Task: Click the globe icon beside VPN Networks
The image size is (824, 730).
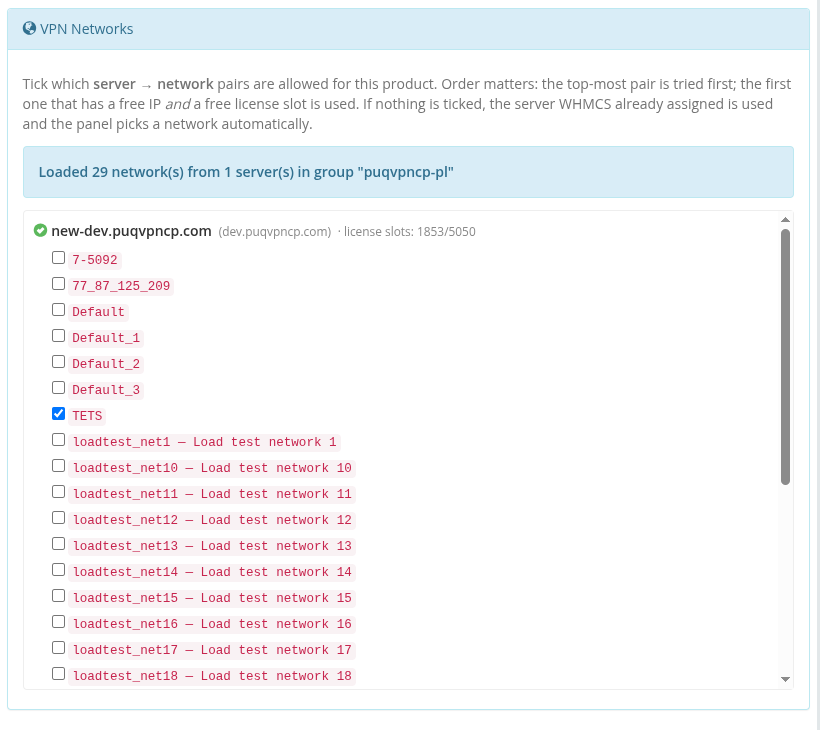Action: (x=30, y=29)
